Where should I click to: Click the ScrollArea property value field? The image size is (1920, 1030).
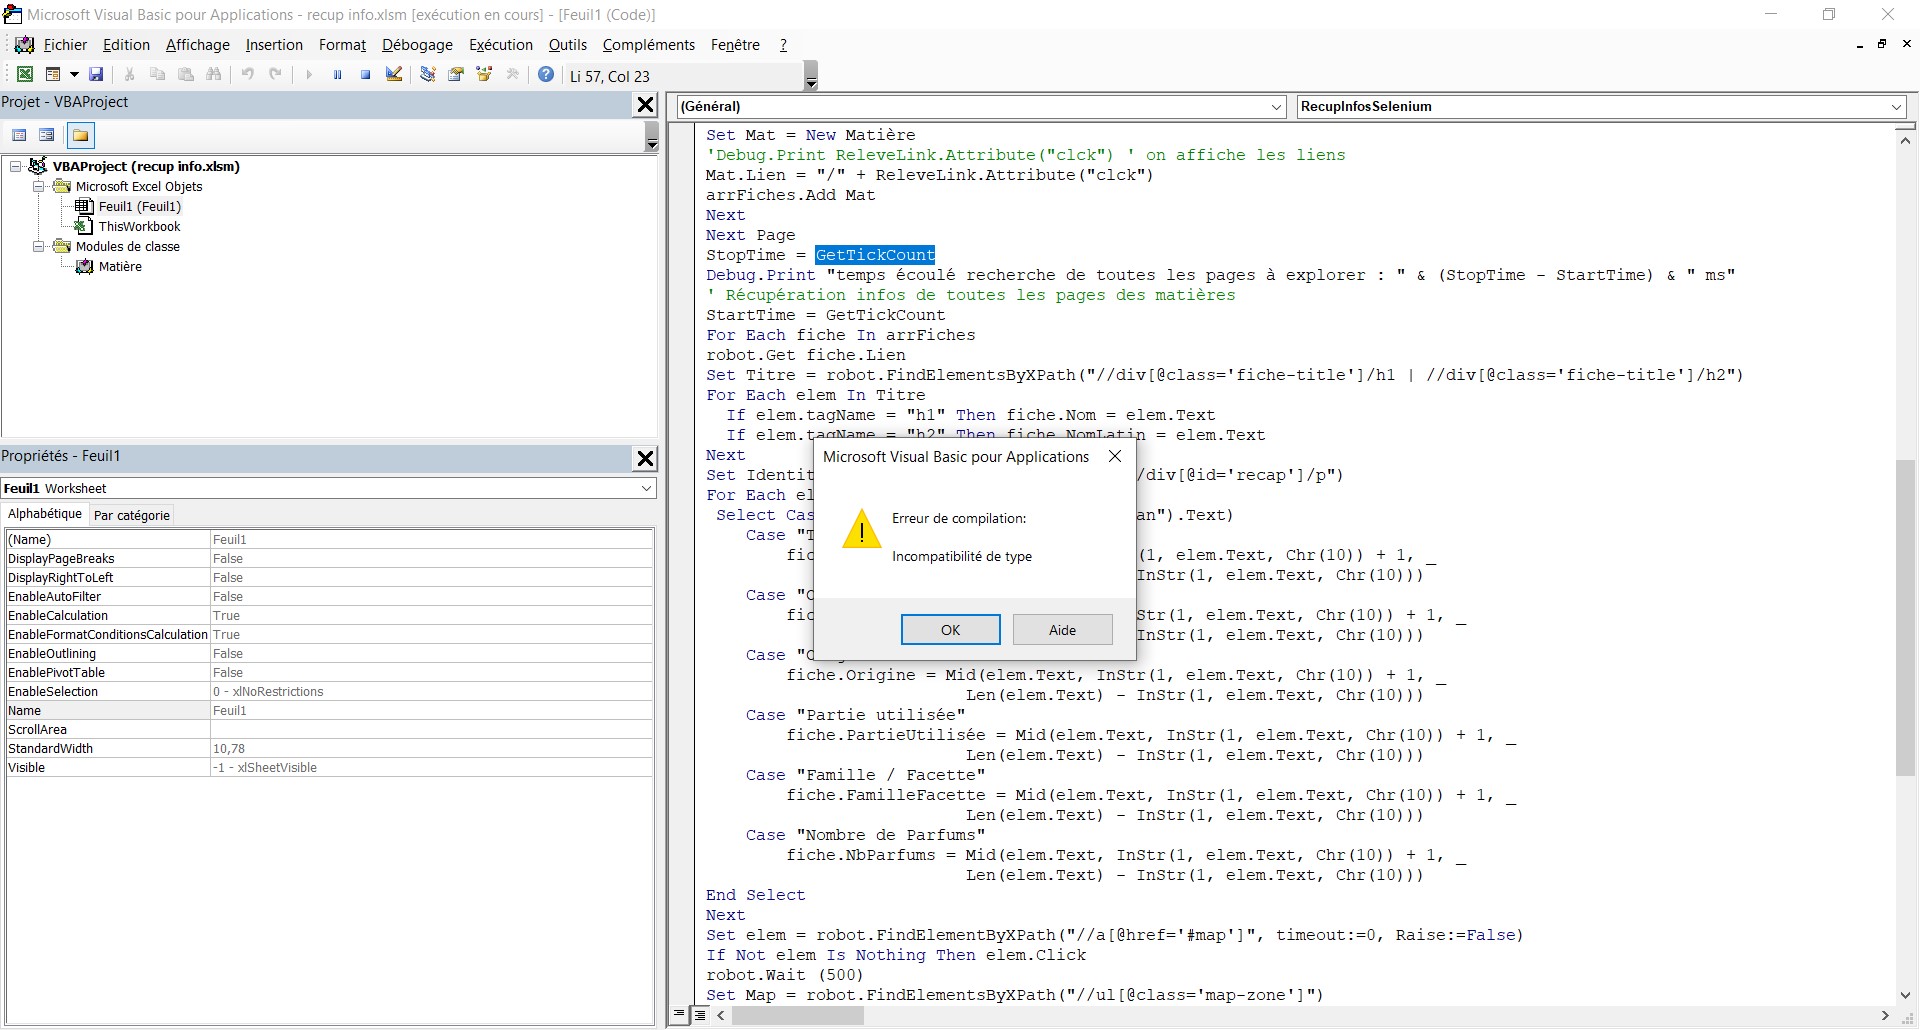[431, 730]
